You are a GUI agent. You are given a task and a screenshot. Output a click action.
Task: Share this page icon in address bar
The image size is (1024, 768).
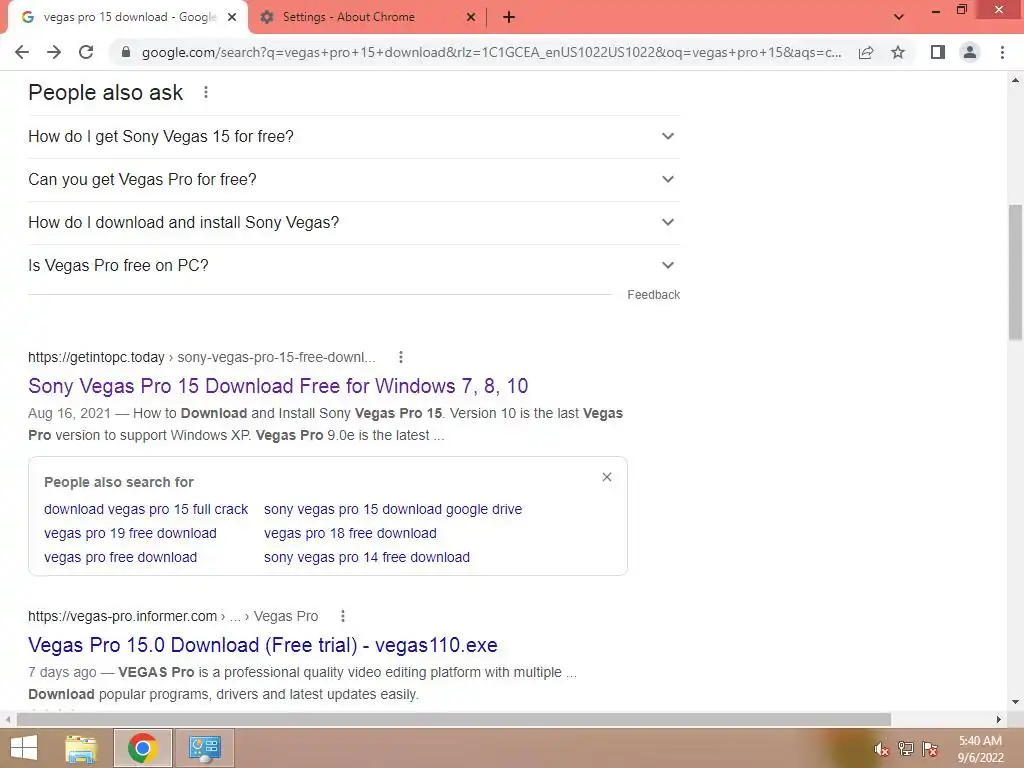866,52
